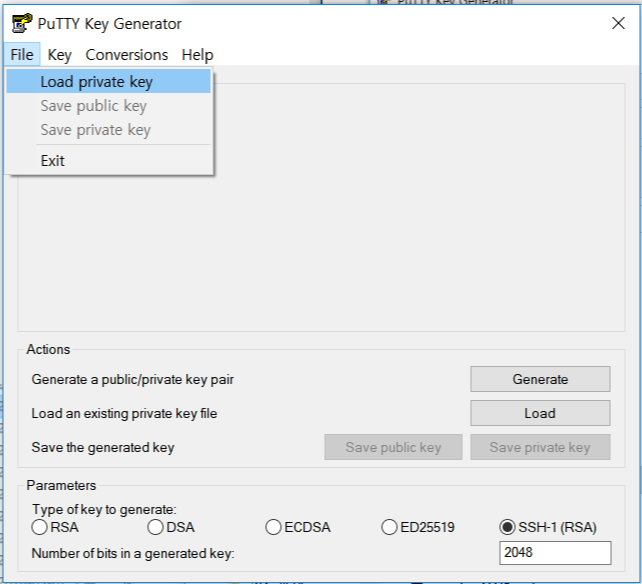Click the 'Type of key to generate:' label
Image resolution: width=642 pixels, height=584 pixels.
coord(104,509)
